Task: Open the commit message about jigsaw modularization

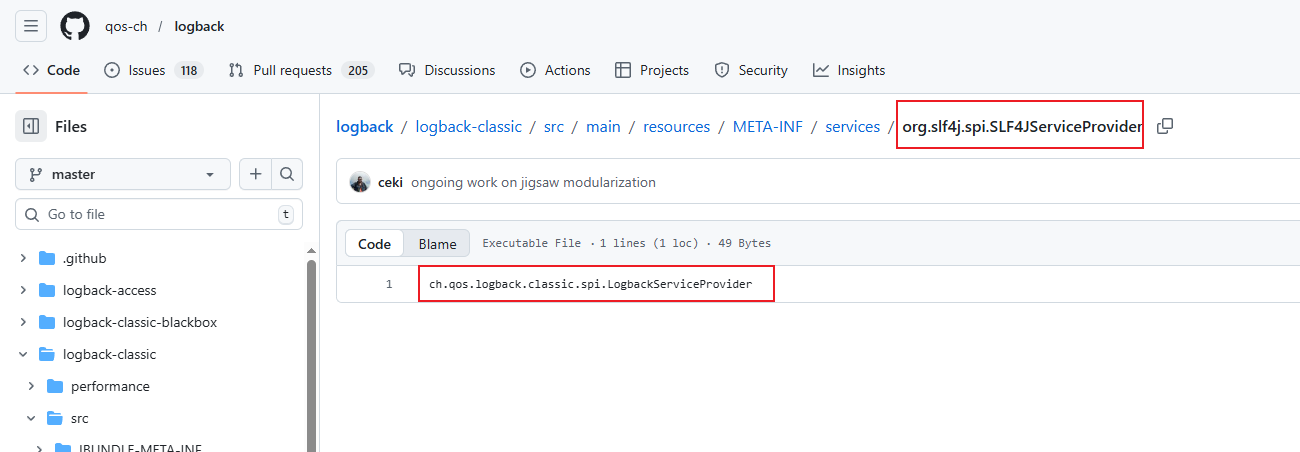Action: (533, 183)
